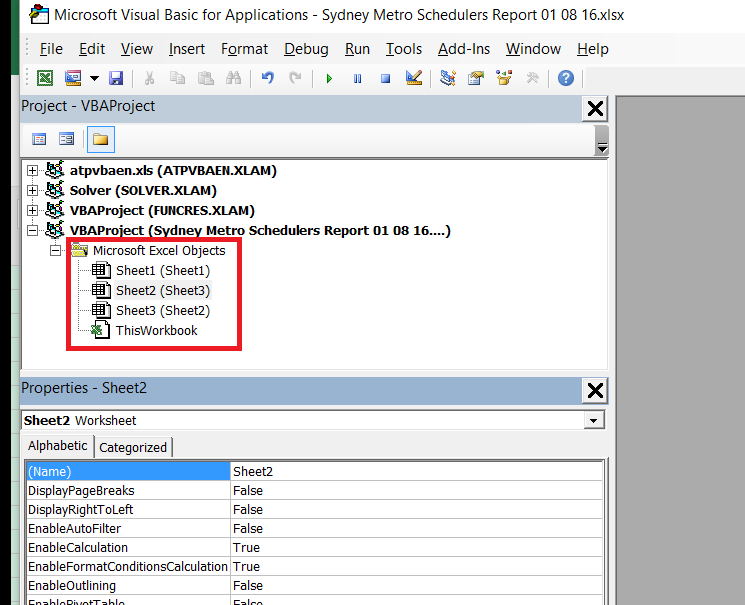Expand the Solver (SOLVER.XLAM) node
745x605 pixels.
click(x=32, y=191)
